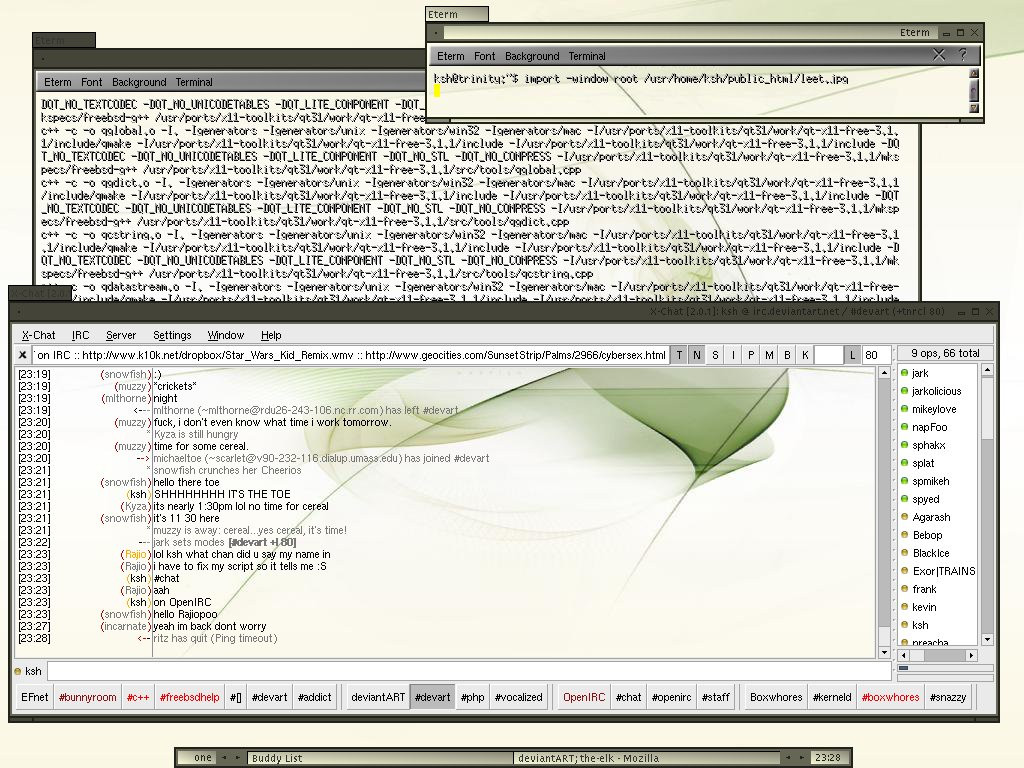Viewport: 1024px width, 768px height.
Task: Toggle the S (secret) channel mode
Action: [715, 355]
